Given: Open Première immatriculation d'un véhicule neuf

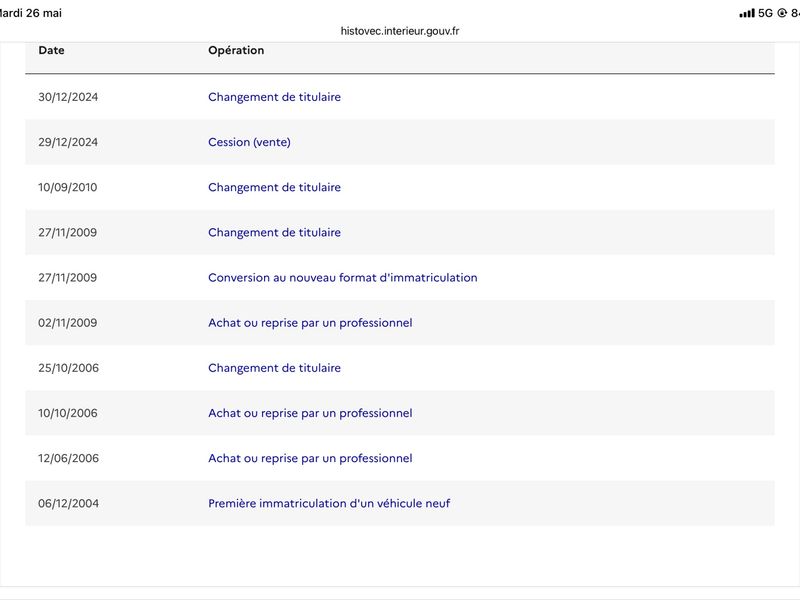Looking at the screenshot, I should click(329, 504).
